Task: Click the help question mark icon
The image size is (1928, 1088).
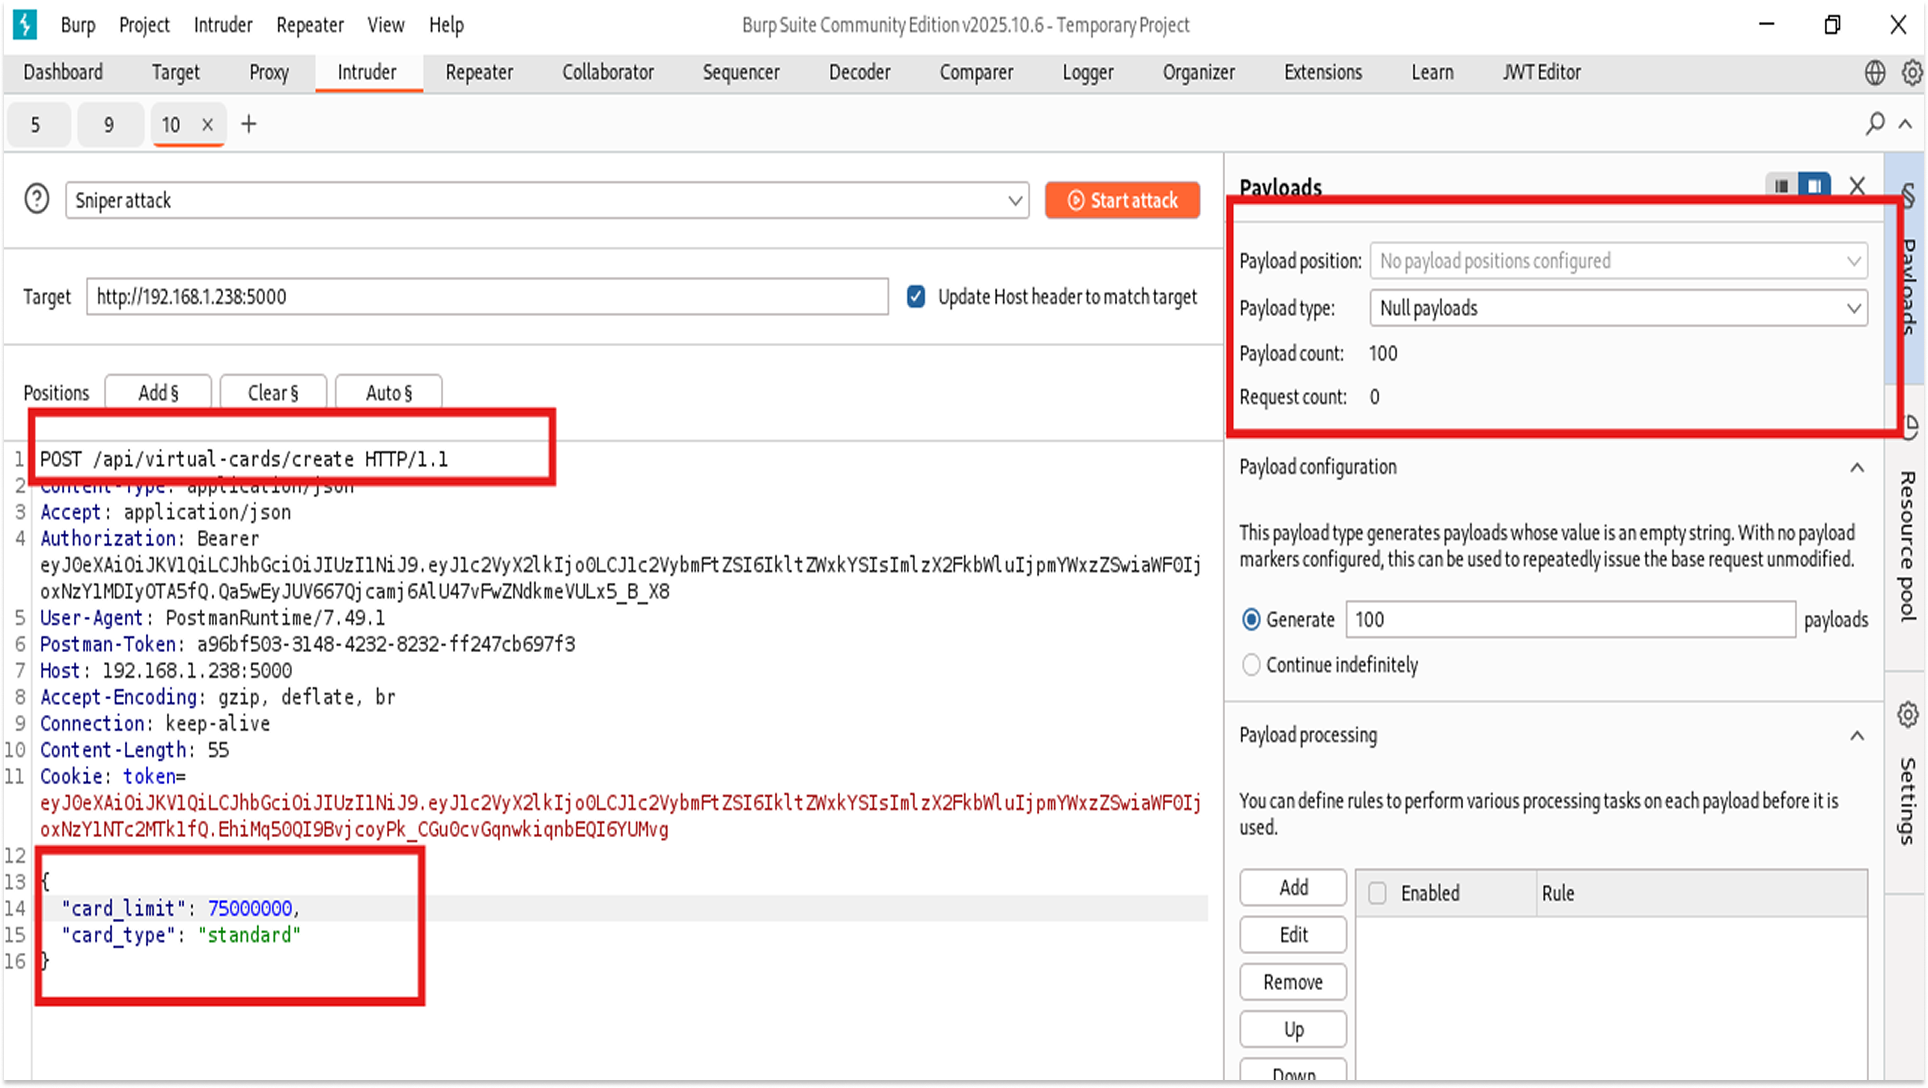Action: tap(37, 199)
